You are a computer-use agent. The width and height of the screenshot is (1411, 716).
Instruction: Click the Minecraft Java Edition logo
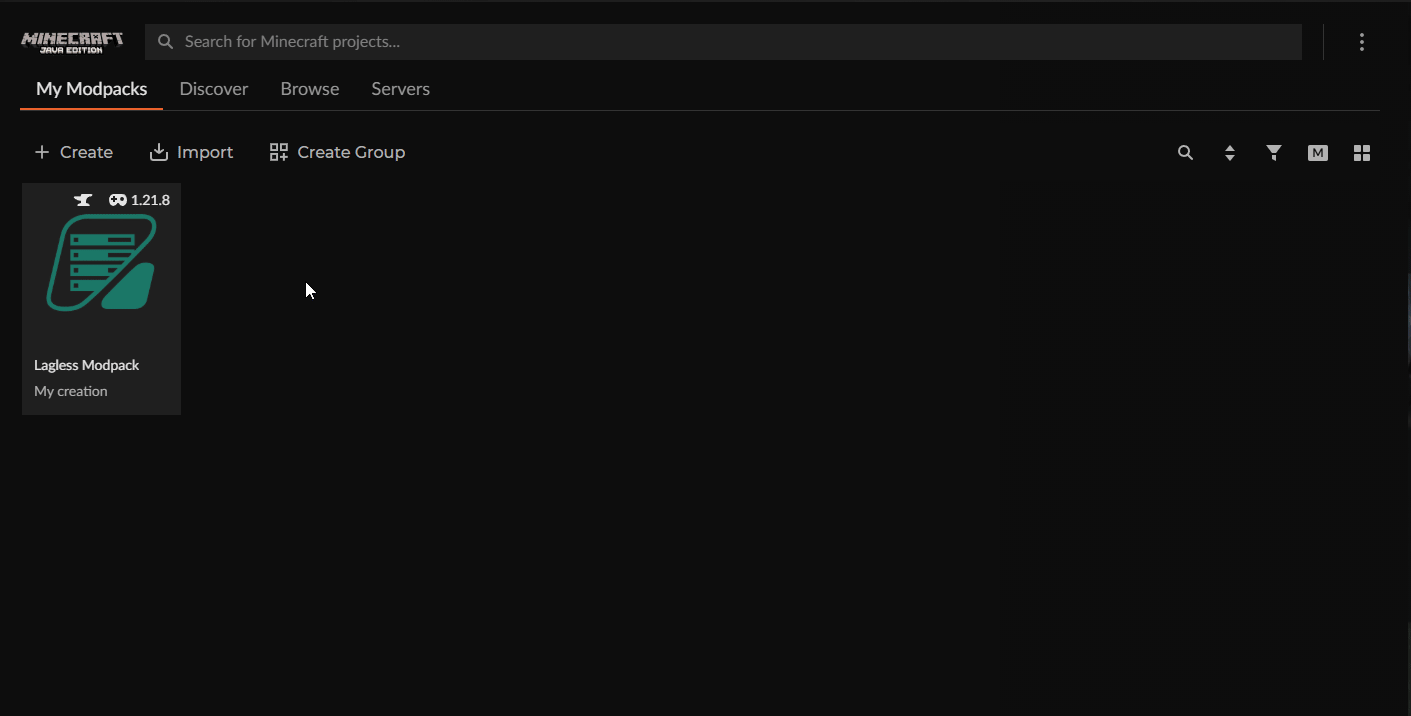[x=71, y=41]
